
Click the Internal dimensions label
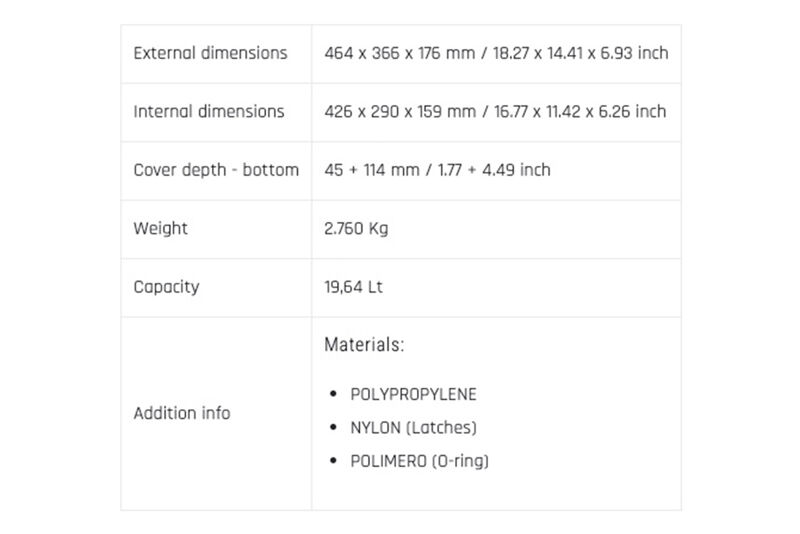point(209,111)
